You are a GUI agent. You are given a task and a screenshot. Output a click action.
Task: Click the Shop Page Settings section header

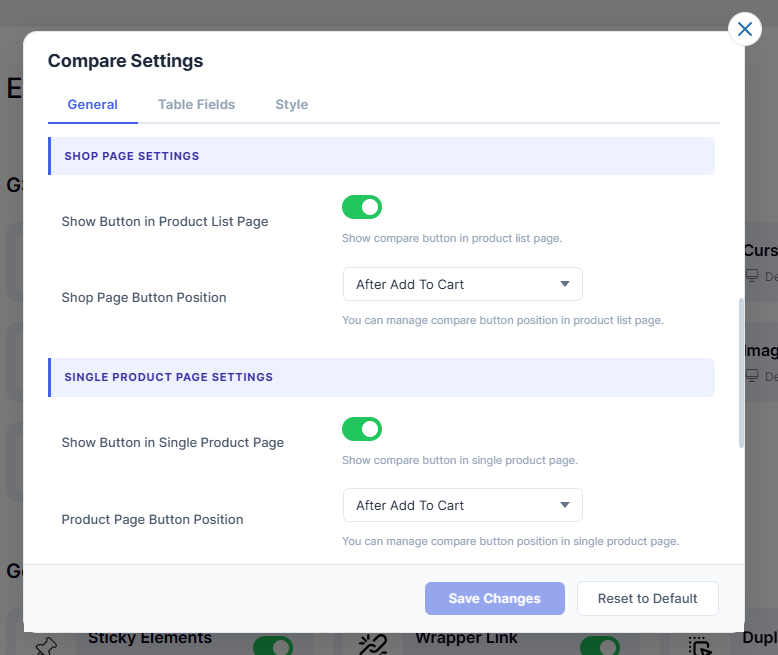click(x=381, y=156)
